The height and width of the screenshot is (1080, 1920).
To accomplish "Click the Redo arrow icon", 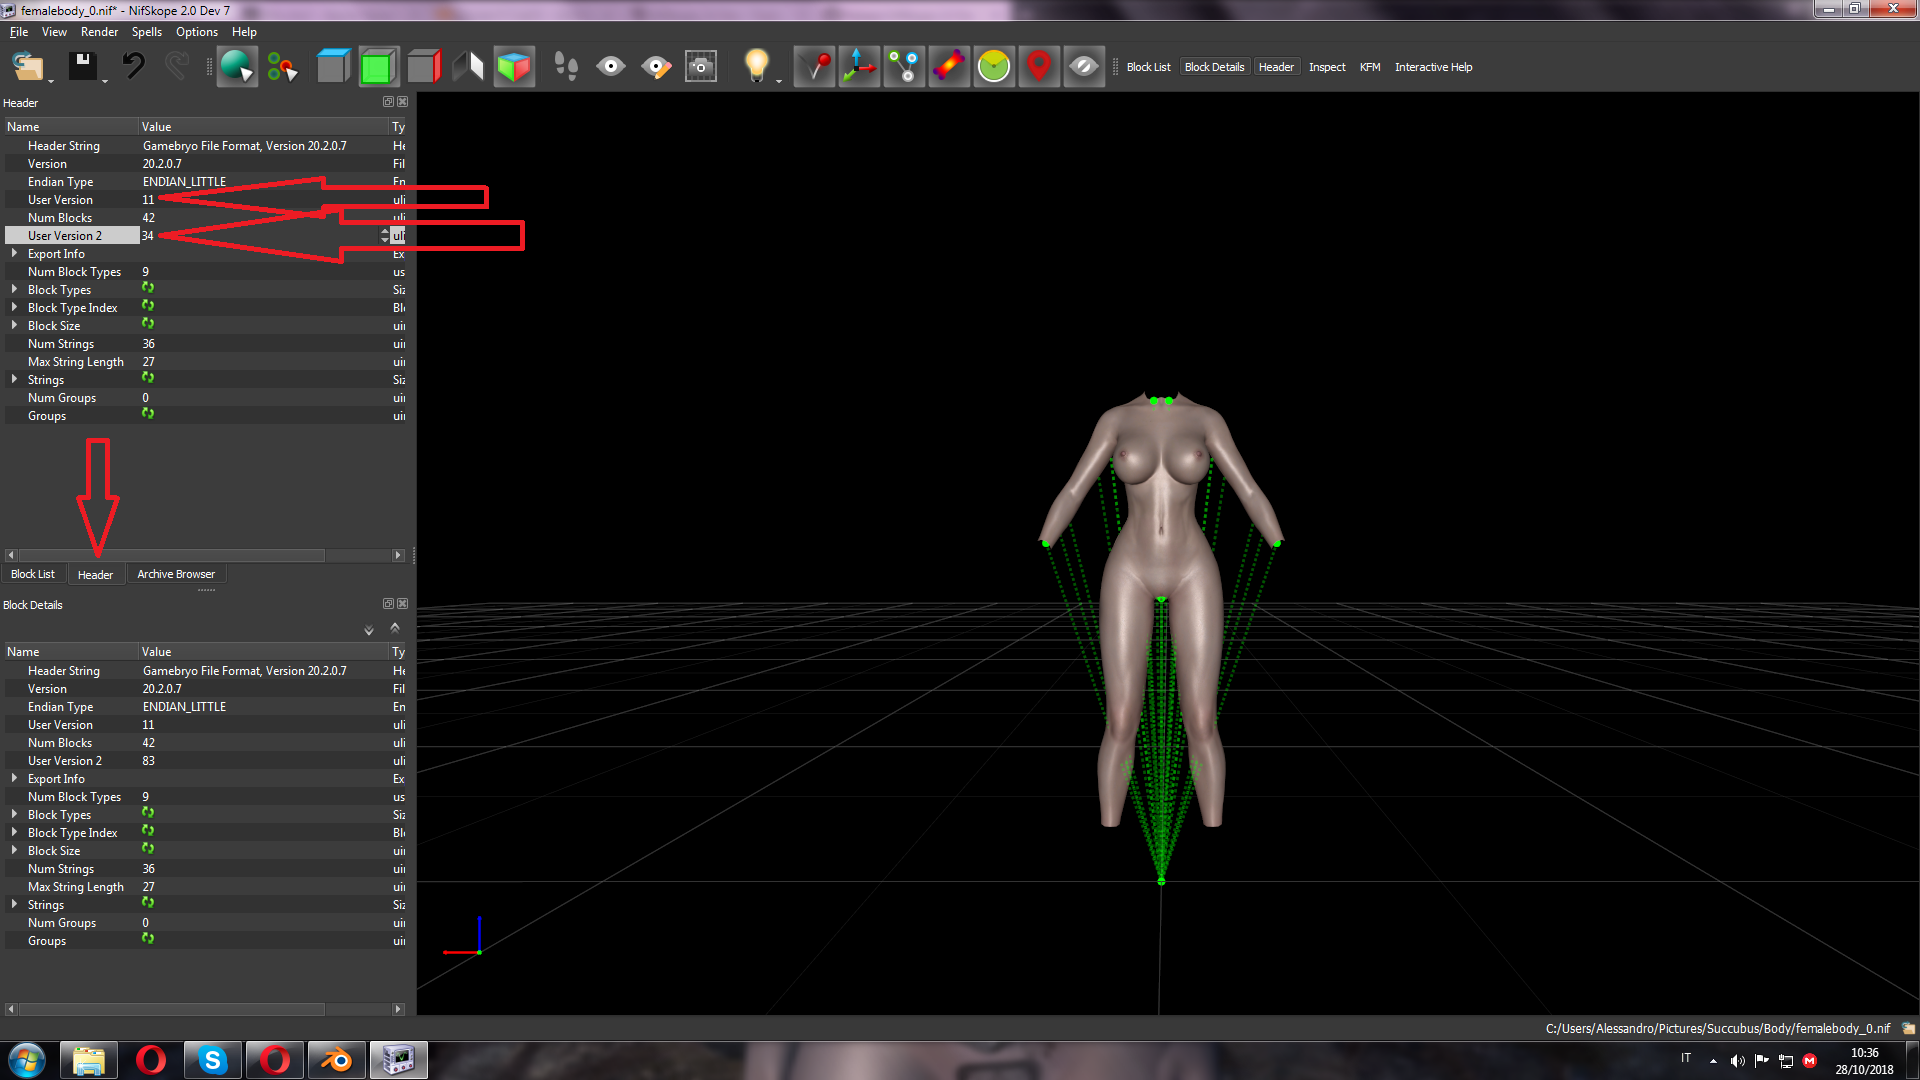I will pyautogui.click(x=177, y=67).
